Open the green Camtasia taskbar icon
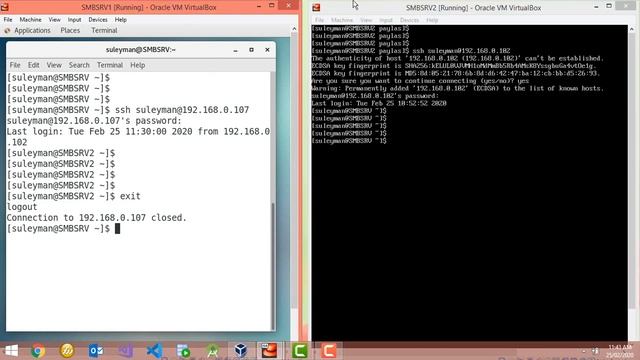Image resolution: width=640 pixels, height=360 pixels. [299, 351]
